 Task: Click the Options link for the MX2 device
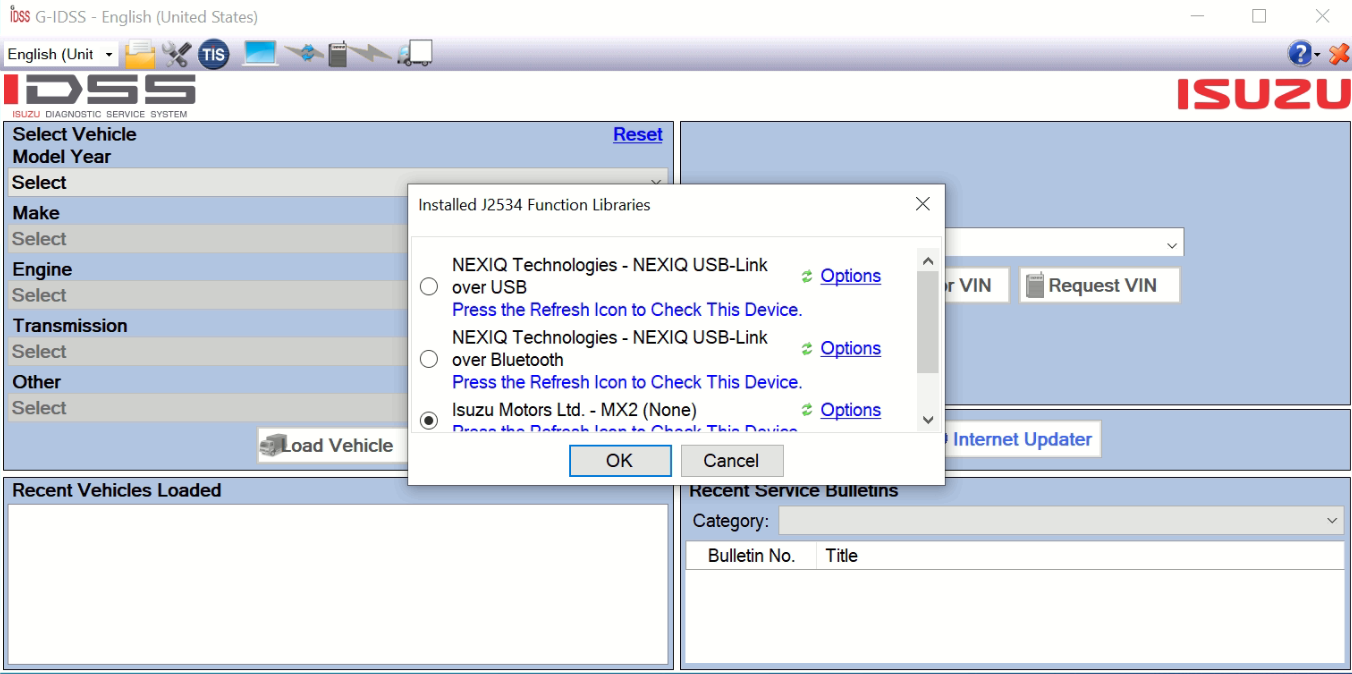850,410
